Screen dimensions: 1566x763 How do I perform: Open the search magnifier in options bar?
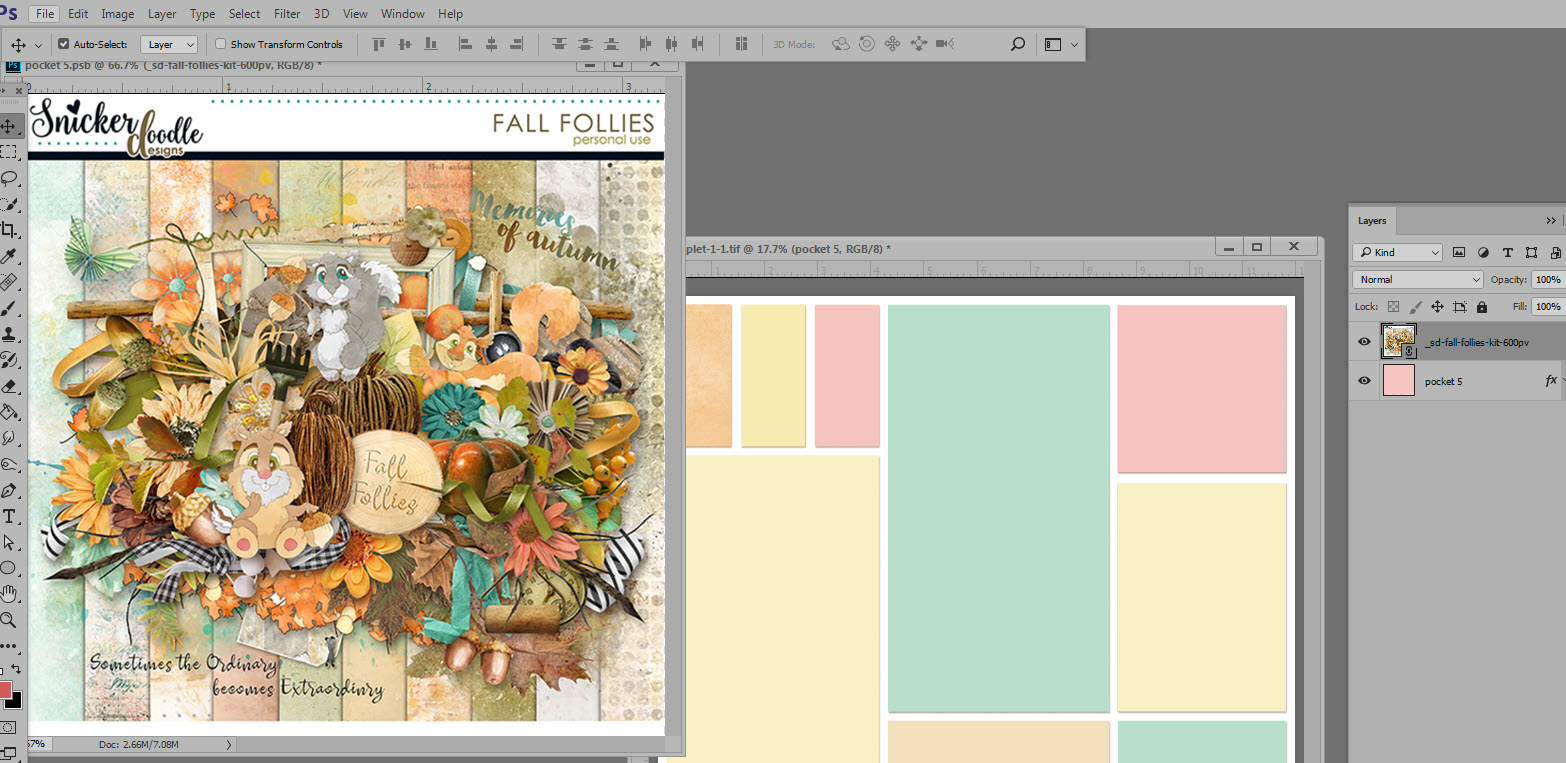[1017, 44]
